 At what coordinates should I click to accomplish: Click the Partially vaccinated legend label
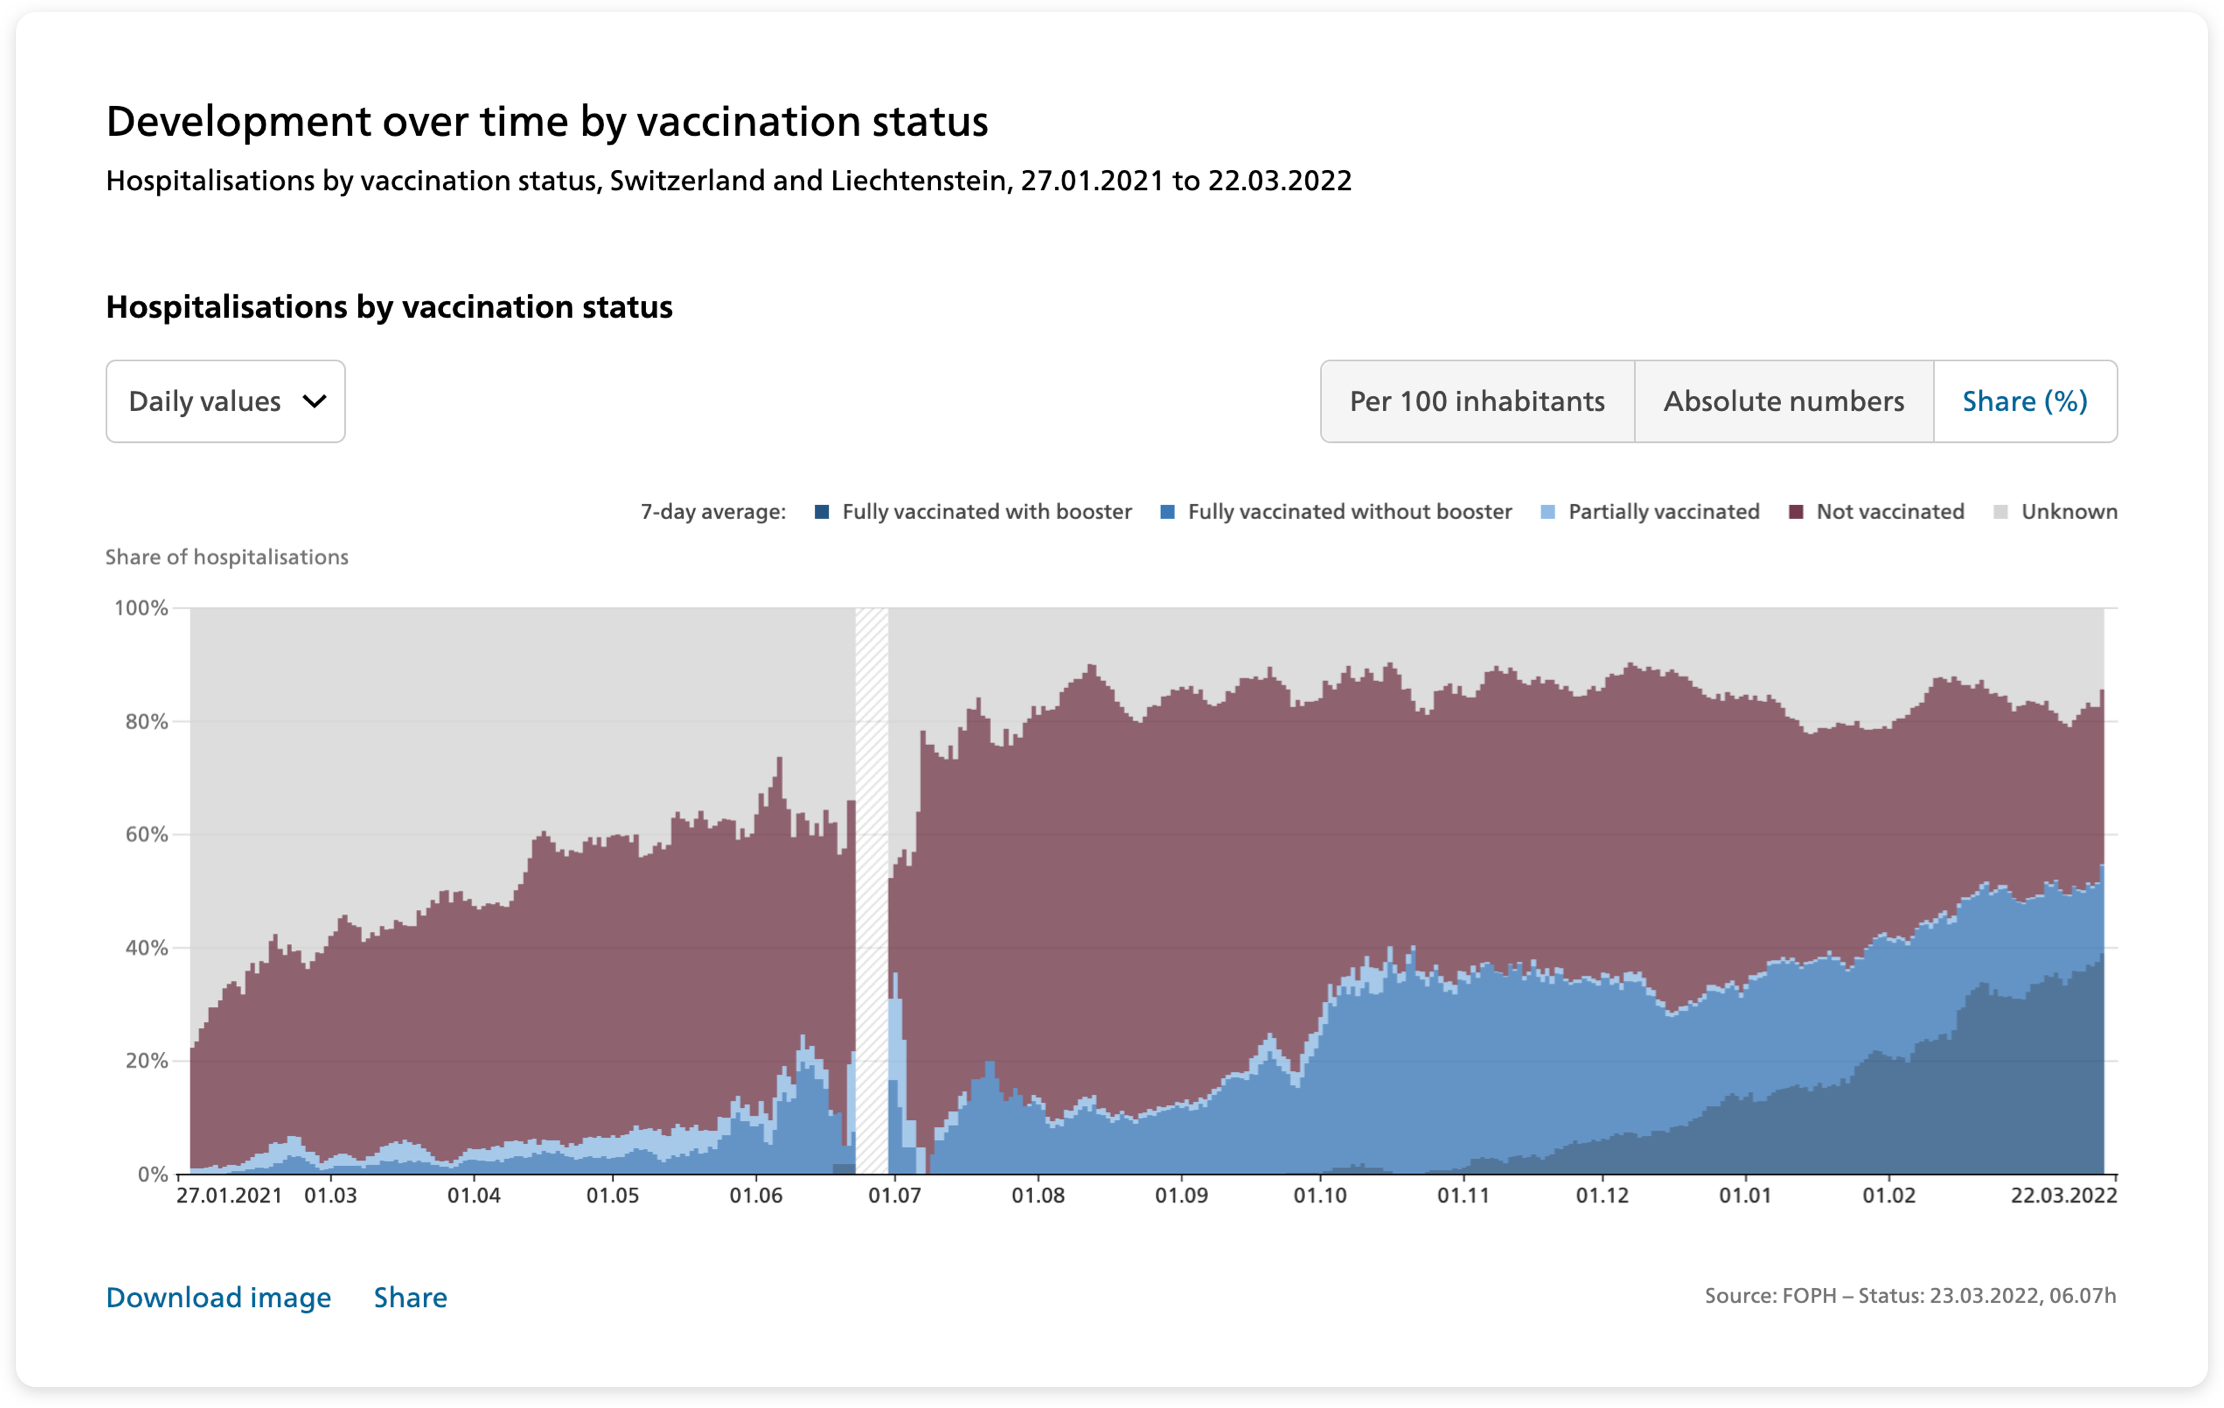click(x=1664, y=512)
